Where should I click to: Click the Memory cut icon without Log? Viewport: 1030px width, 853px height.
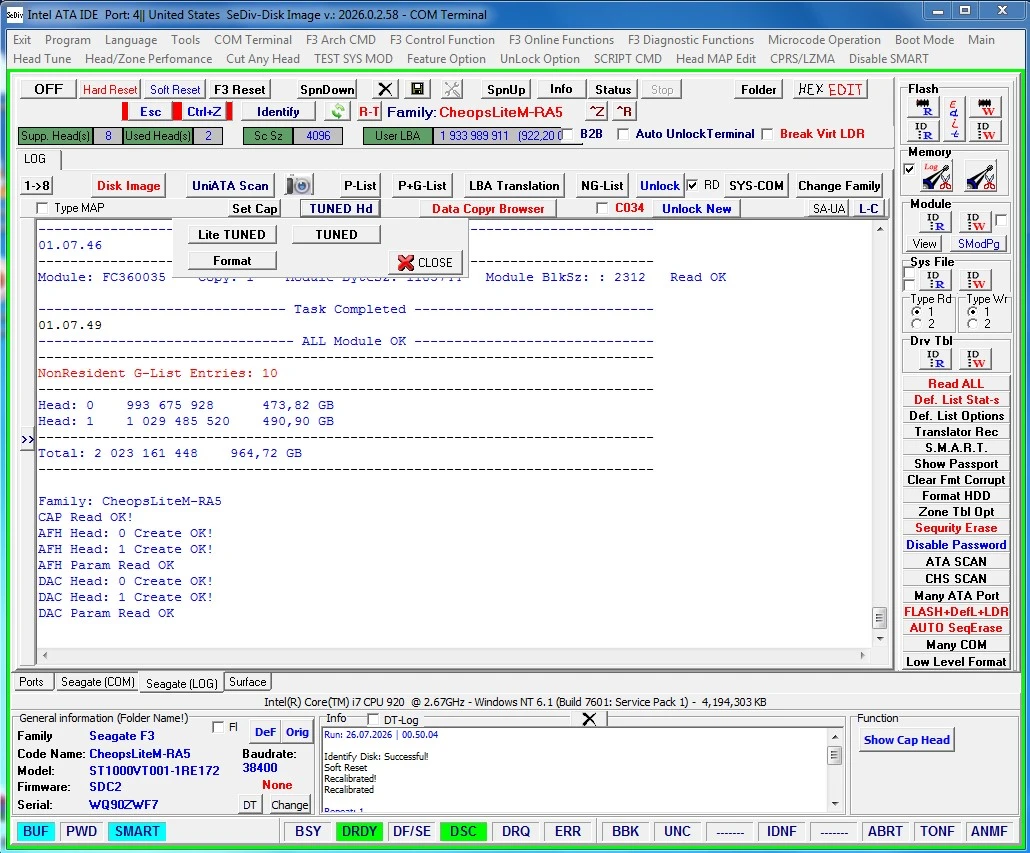(981, 176)
